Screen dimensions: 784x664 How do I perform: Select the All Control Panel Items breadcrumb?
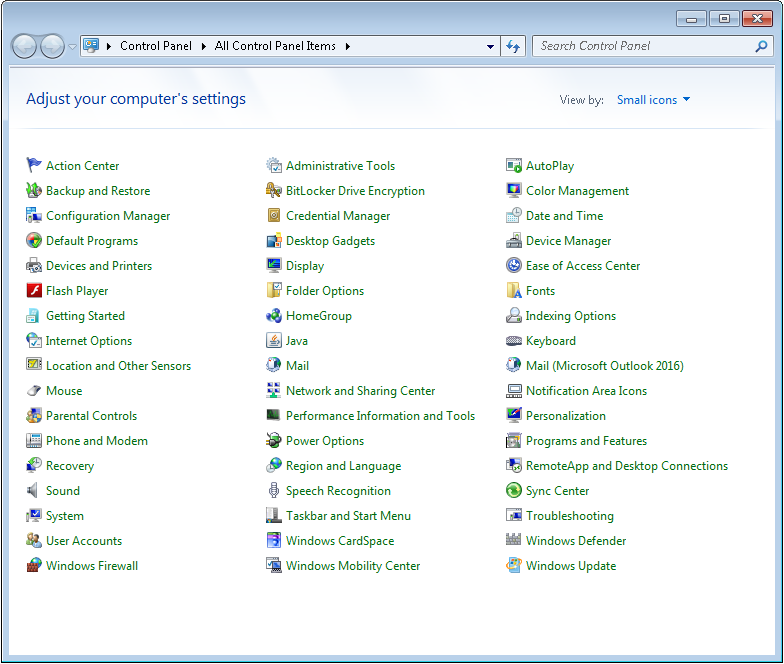click(275, 46)
